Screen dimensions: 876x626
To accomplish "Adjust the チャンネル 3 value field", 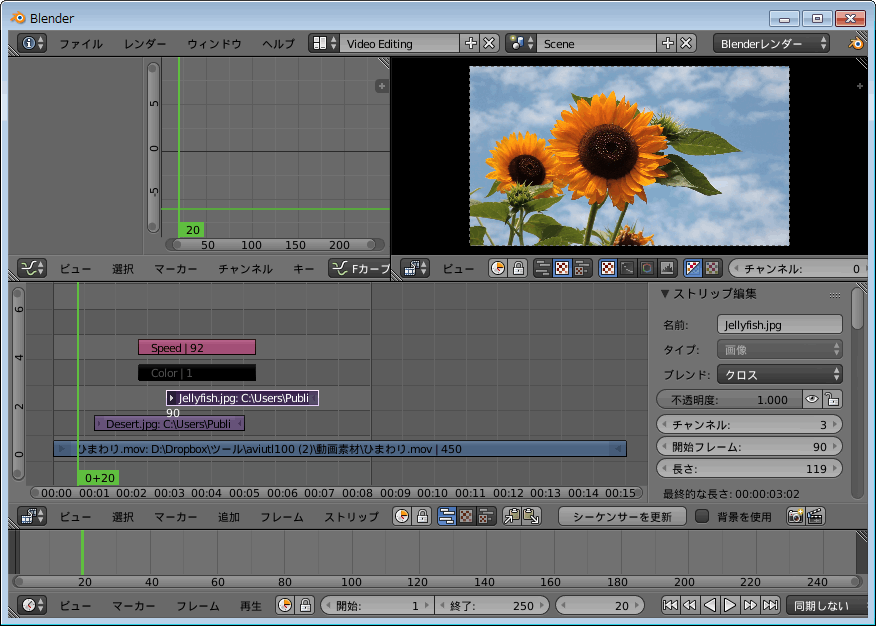I will 749,424.
